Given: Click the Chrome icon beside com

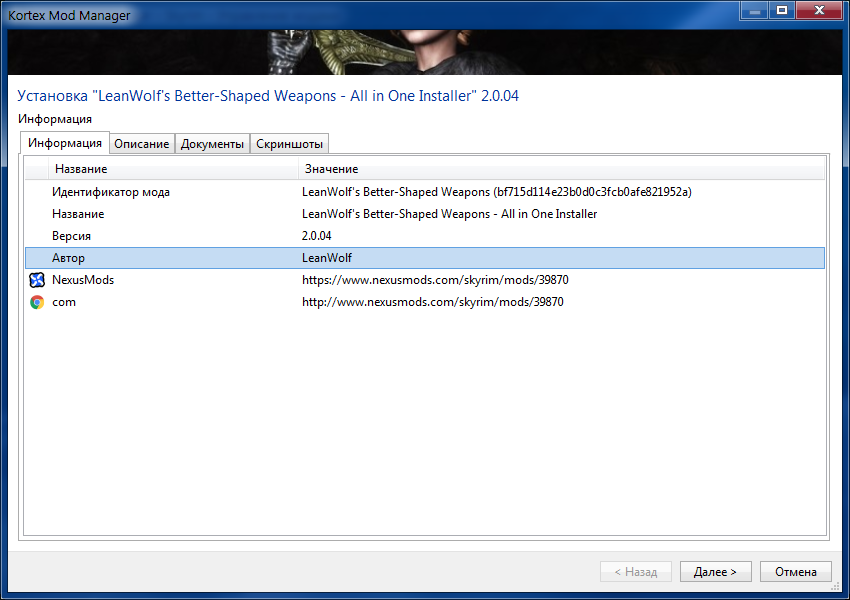Looking at the screenshot, I should (x=37, y=302).
